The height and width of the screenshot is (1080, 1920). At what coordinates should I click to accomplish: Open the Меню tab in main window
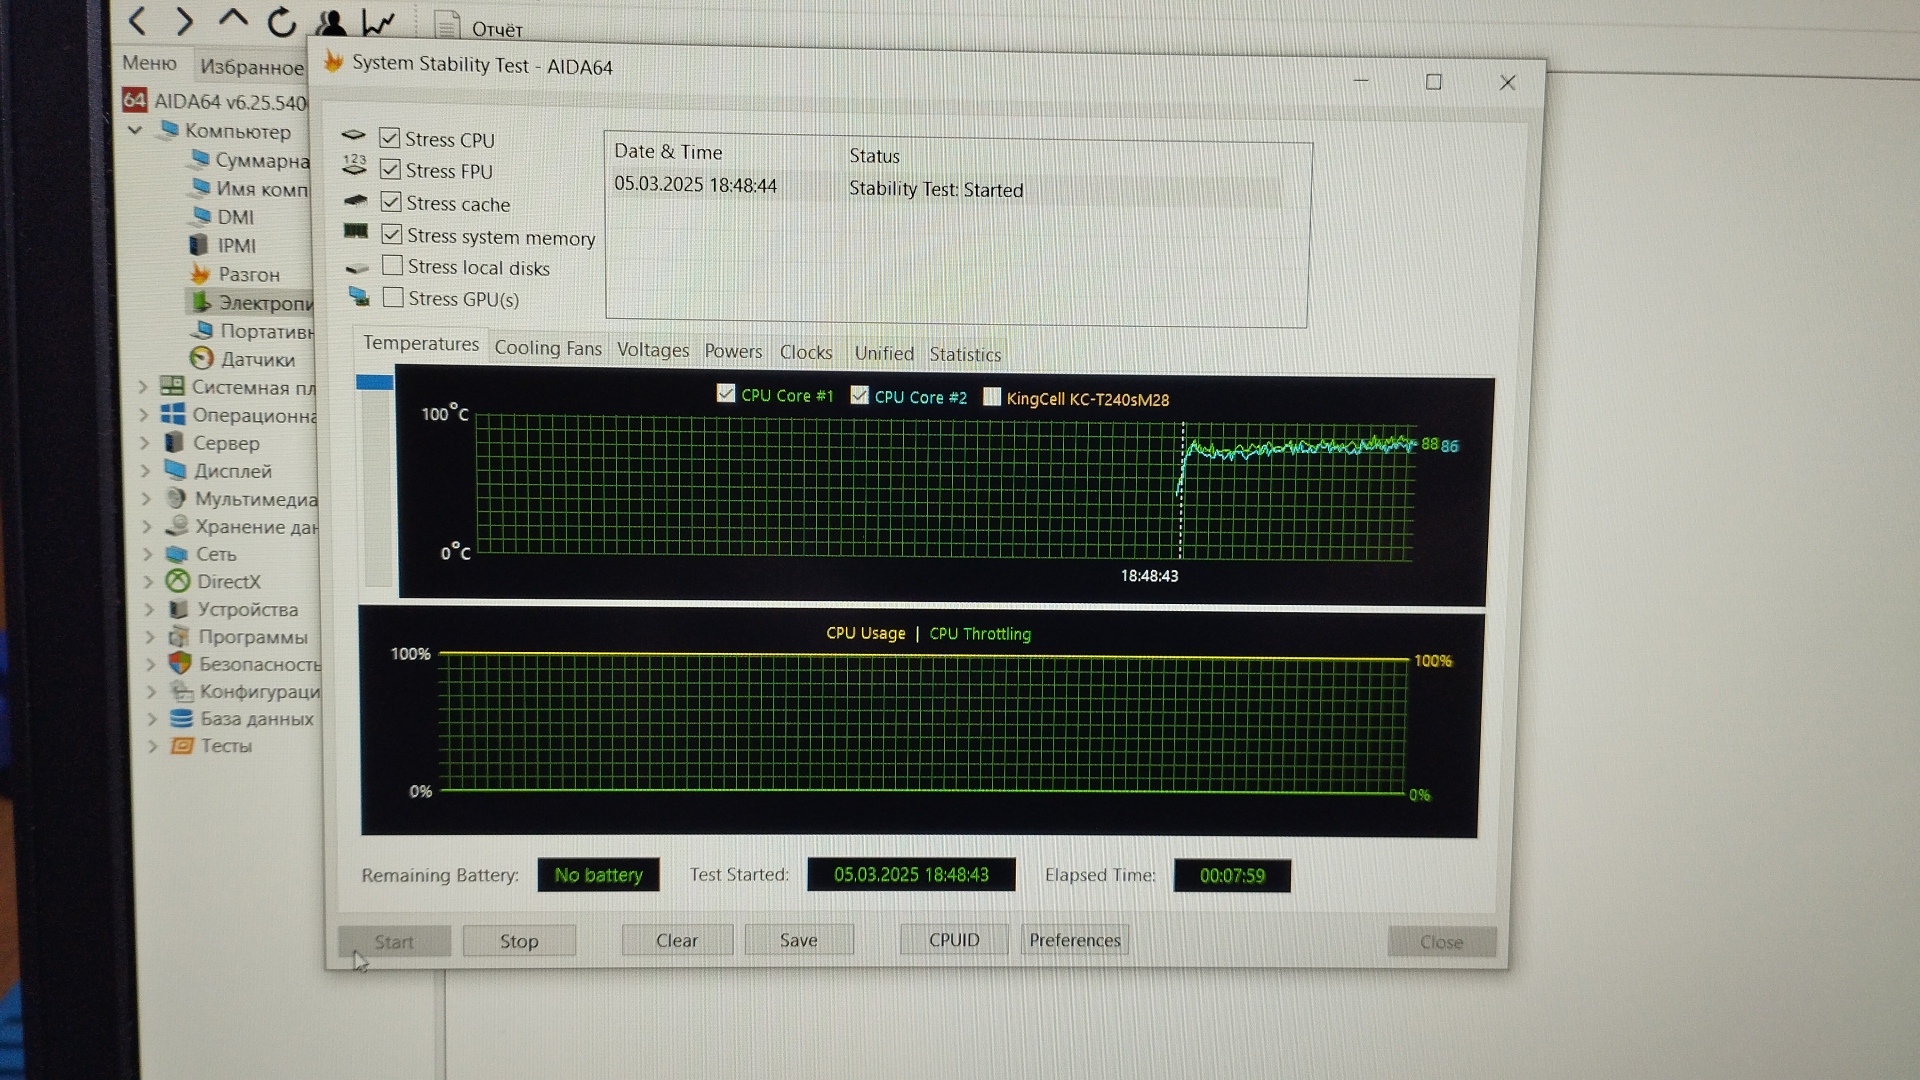(x=149, y=63)
